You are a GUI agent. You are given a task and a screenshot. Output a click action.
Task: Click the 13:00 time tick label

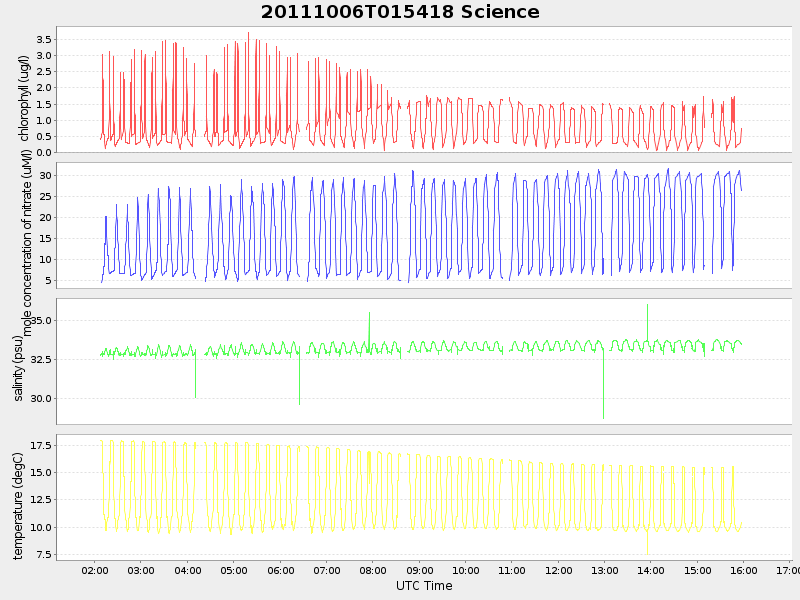coord(605,570)
